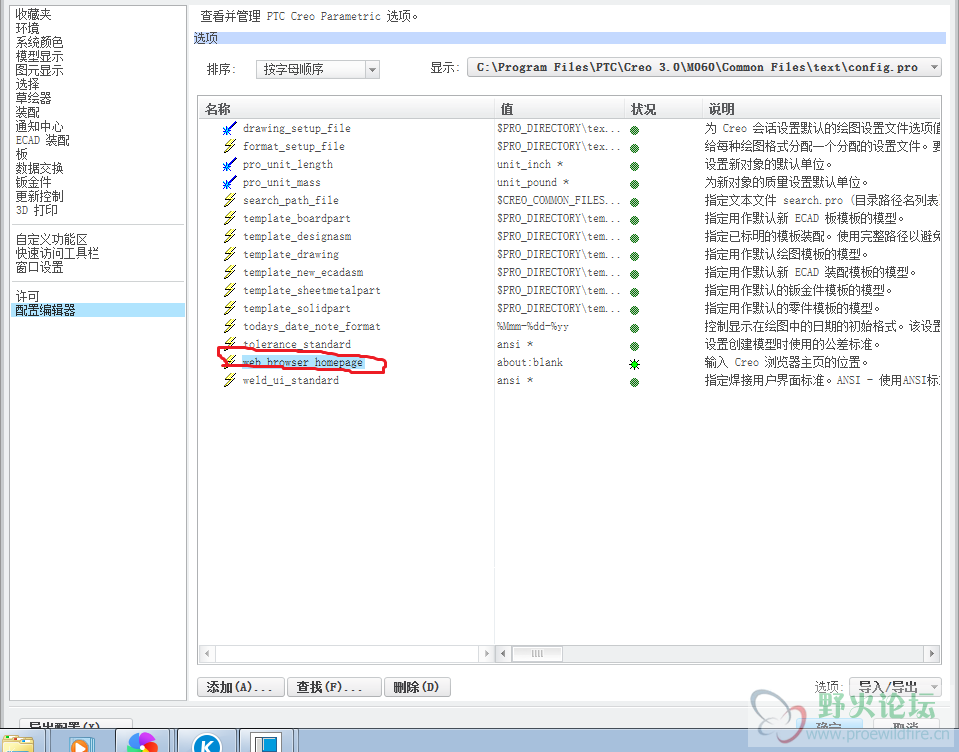Select 3D 打印 in the left panel
Image resolution: width=959 pixels, height=752 pixels.
[x=37, y=210]
